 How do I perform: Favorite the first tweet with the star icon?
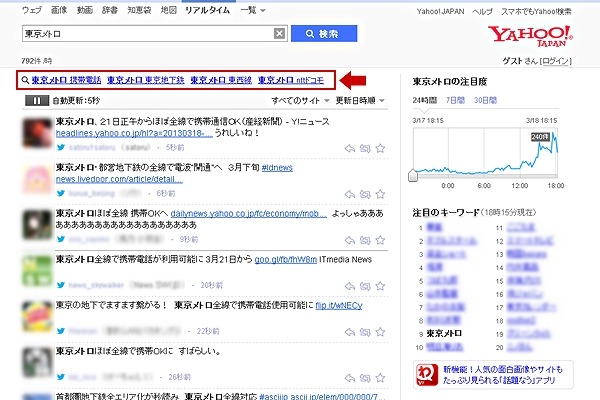click(381, 146)
